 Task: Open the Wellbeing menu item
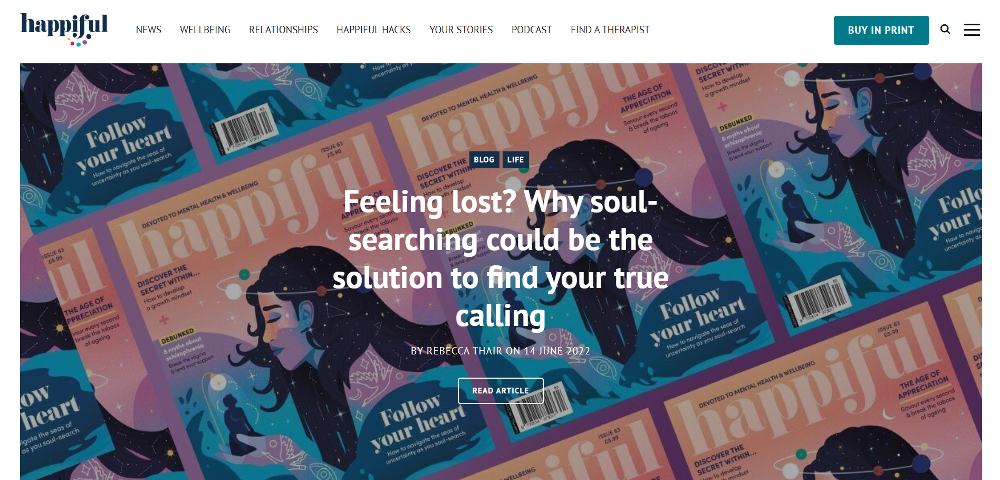[x=205, y=29]
